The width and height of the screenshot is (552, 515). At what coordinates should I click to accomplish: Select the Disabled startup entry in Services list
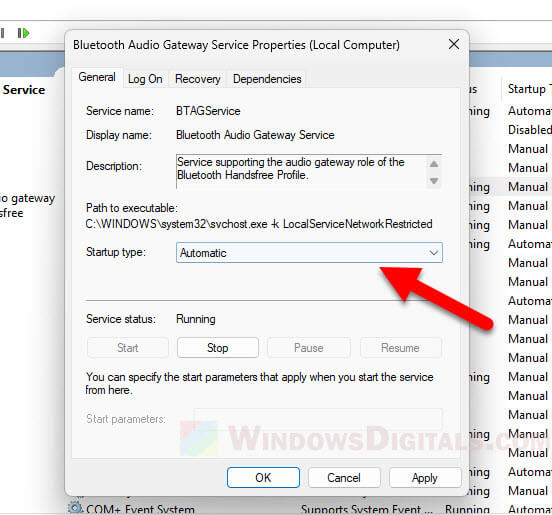pos(529,130)
